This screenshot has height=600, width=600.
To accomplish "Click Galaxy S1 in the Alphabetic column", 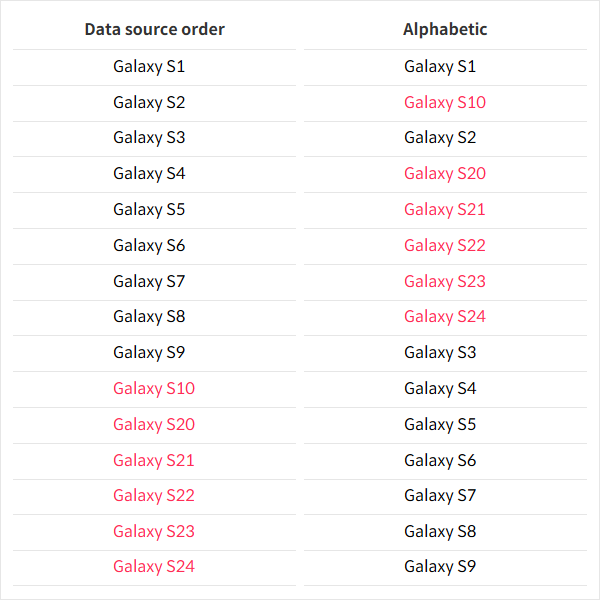I will click(x=440, y=67).
